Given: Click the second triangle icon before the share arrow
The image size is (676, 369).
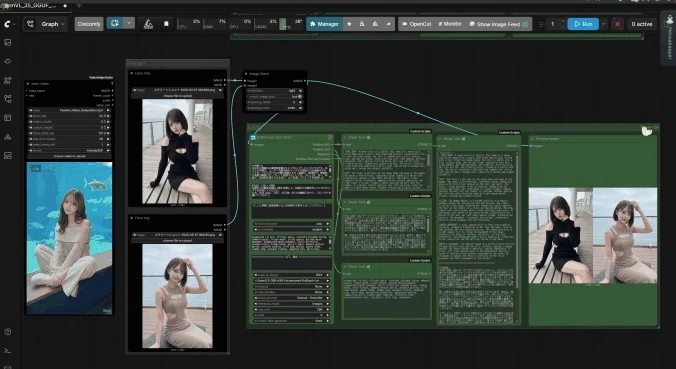Looking at the screenshot, I should click(x=375, y=24).
